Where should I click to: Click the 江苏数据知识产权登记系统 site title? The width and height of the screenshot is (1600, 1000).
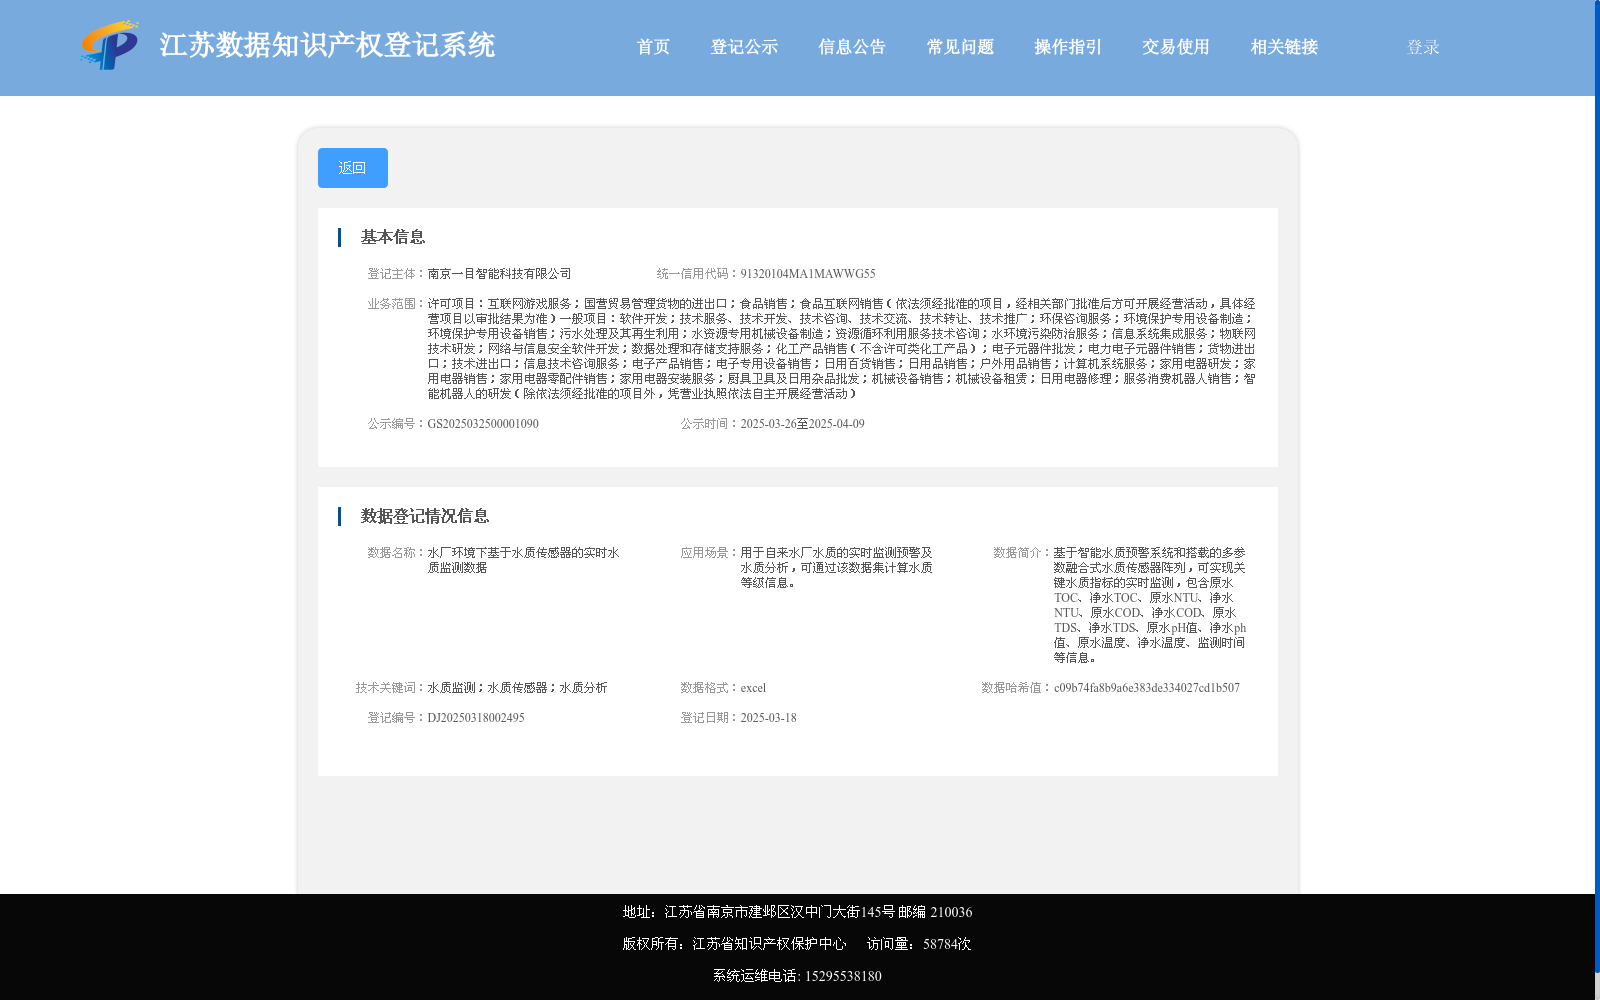(x=327, y=45)
